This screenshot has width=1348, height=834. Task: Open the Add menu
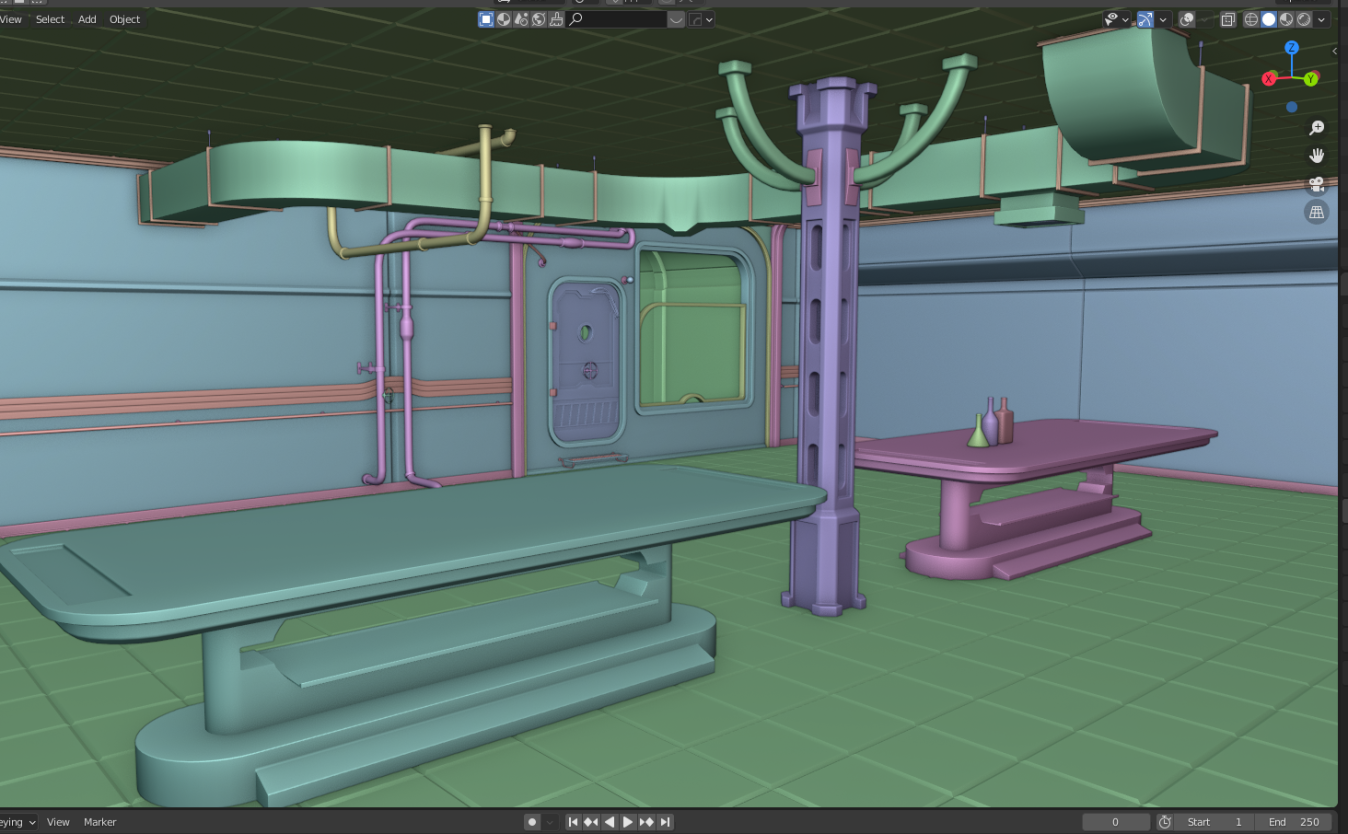pos(88,19)
